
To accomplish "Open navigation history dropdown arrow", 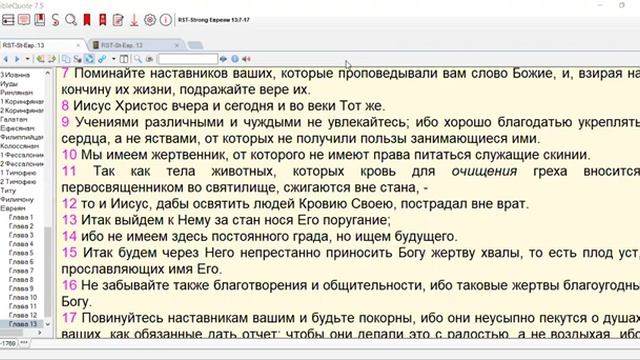I will point(27,59).
